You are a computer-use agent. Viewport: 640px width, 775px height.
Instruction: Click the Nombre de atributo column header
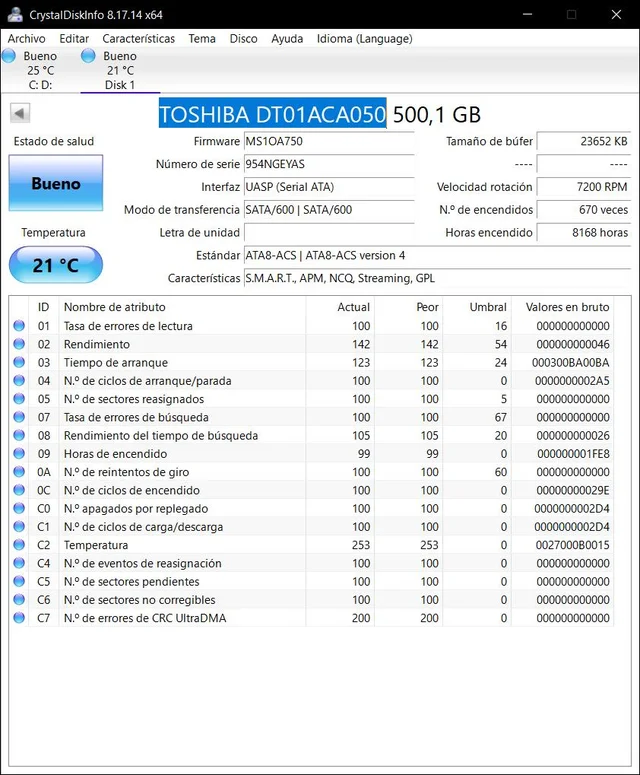(182, 307)
